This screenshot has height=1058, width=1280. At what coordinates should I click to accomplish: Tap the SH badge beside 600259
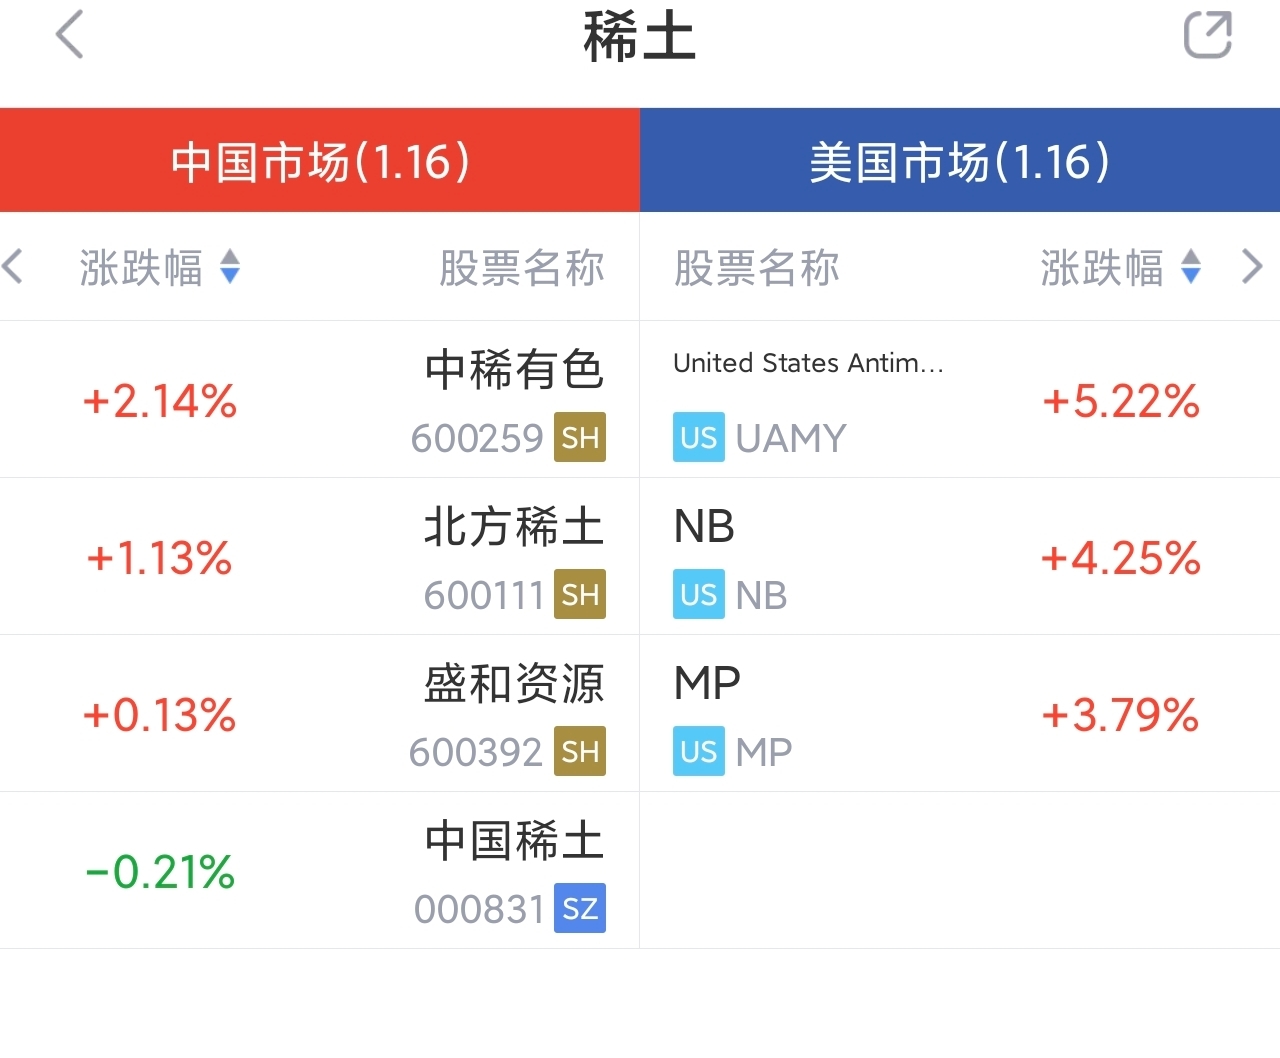tap(580, 438)
